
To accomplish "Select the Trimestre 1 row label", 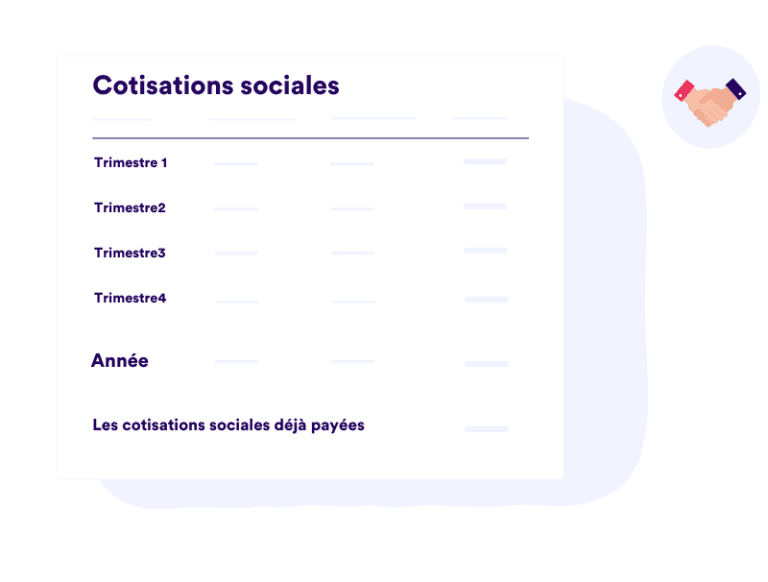I will [131, 163].
